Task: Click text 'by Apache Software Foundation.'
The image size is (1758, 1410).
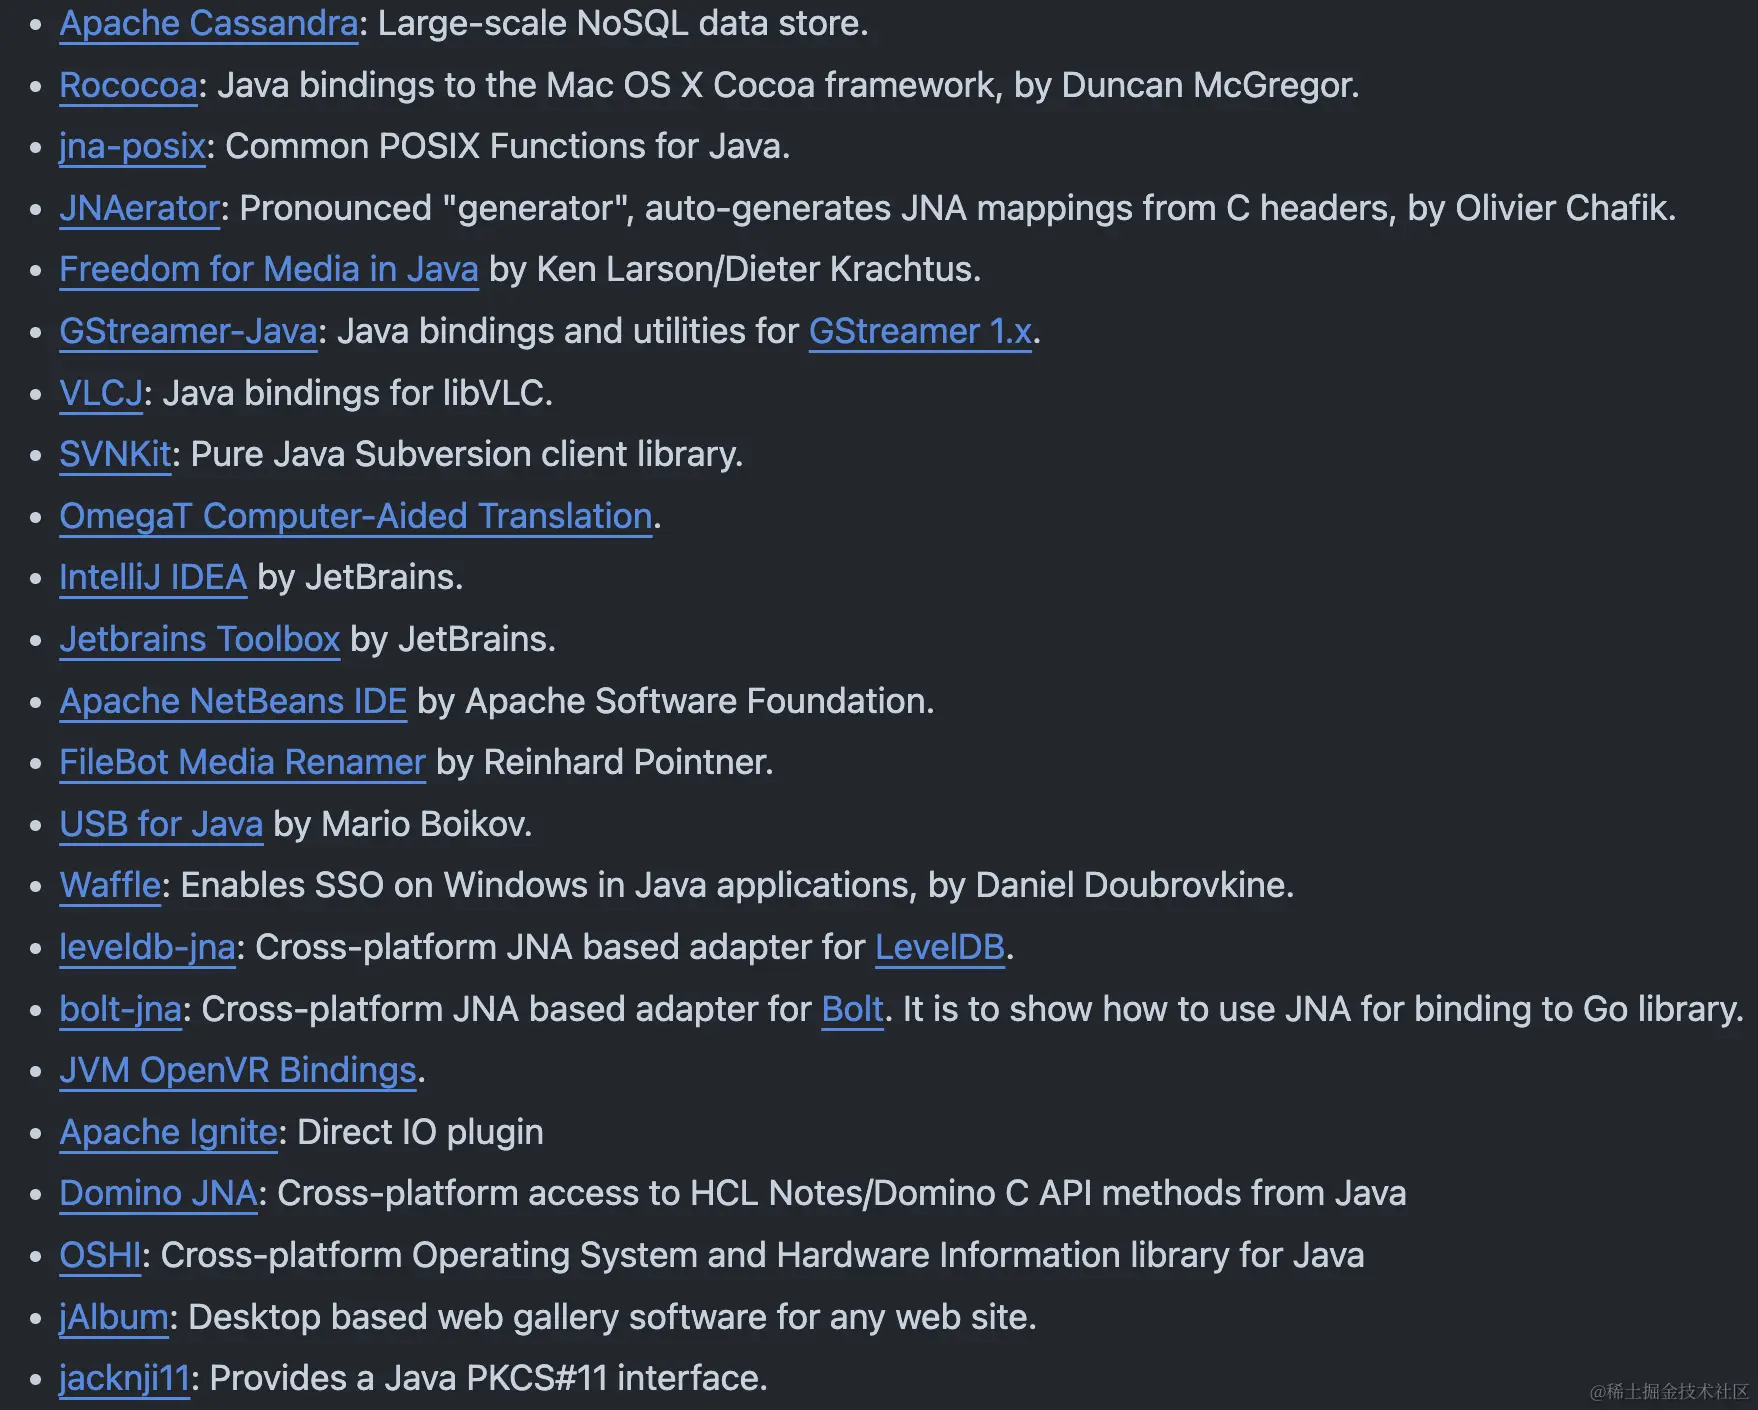Action: click(676, 701)
